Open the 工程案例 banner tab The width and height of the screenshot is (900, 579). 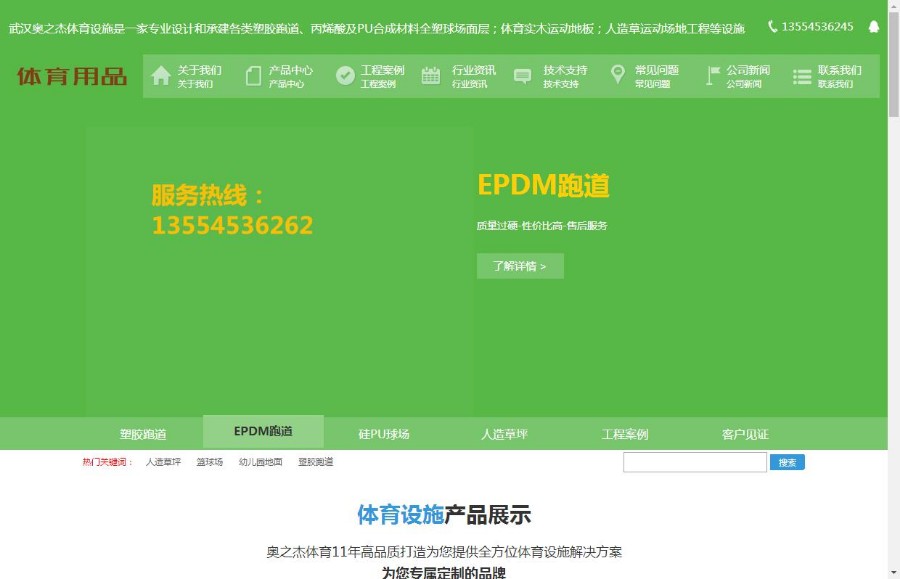coord(624,434)
